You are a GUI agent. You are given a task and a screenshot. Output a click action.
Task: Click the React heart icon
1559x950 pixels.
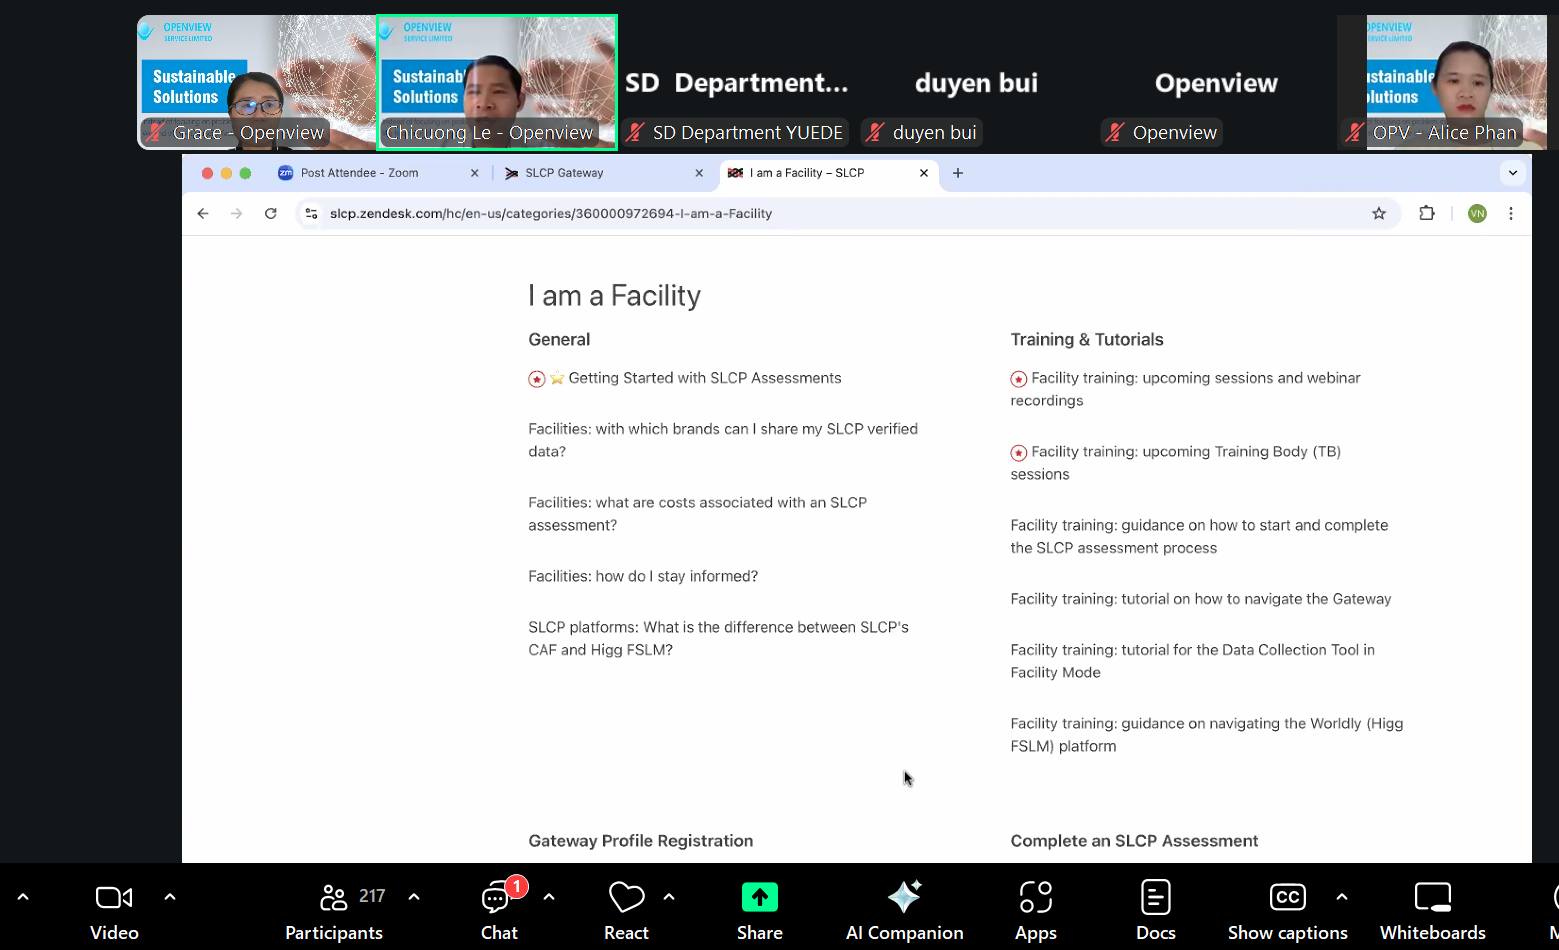(627, 897)
